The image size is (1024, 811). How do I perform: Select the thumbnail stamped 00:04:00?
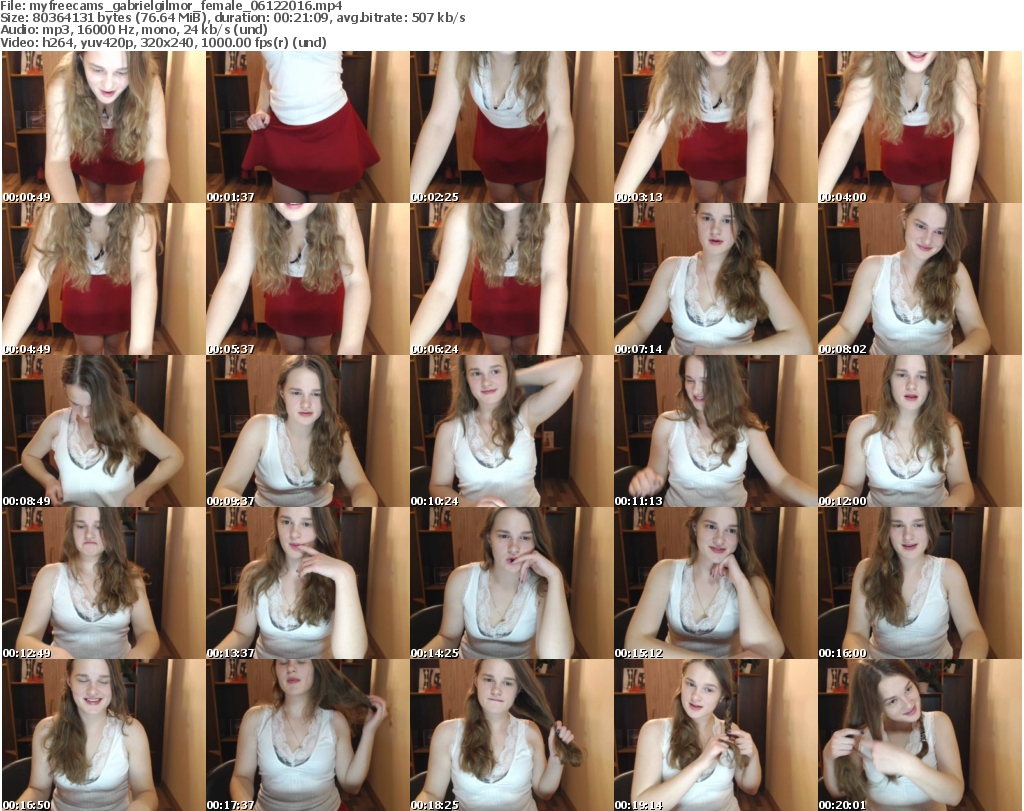pos(920,127)
